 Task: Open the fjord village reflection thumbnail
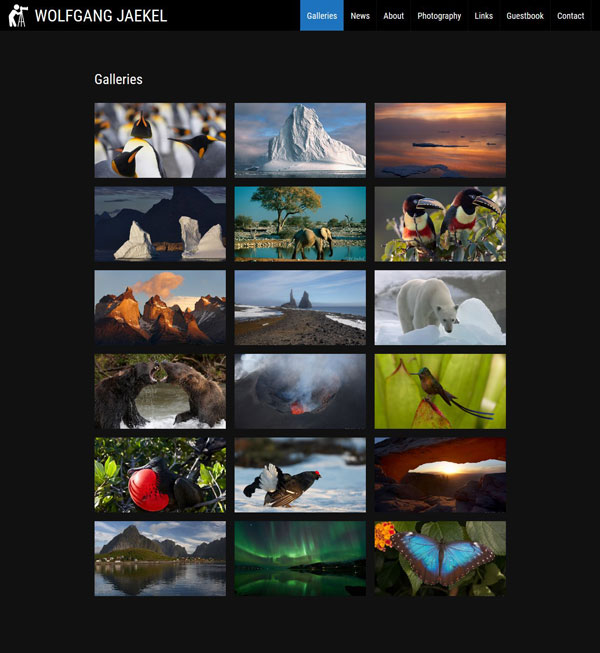tap(160, 558)
